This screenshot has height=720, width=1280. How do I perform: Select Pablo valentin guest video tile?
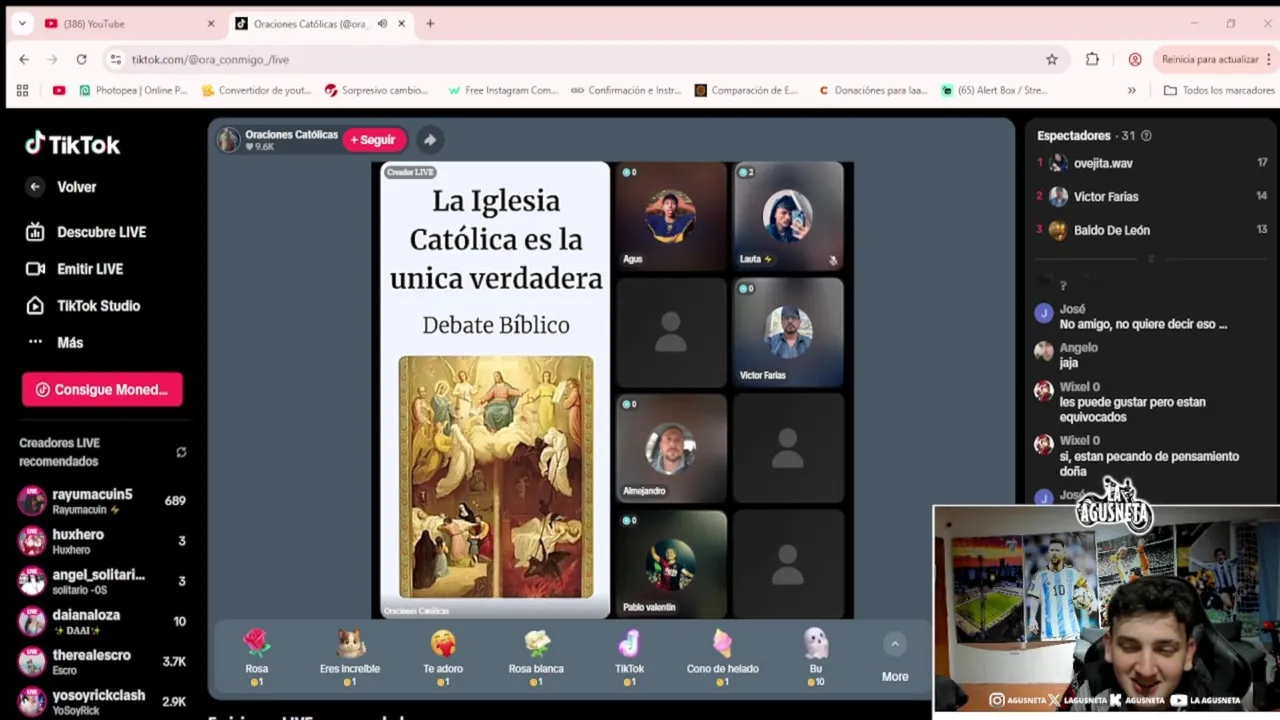click(x=671, y=564)
